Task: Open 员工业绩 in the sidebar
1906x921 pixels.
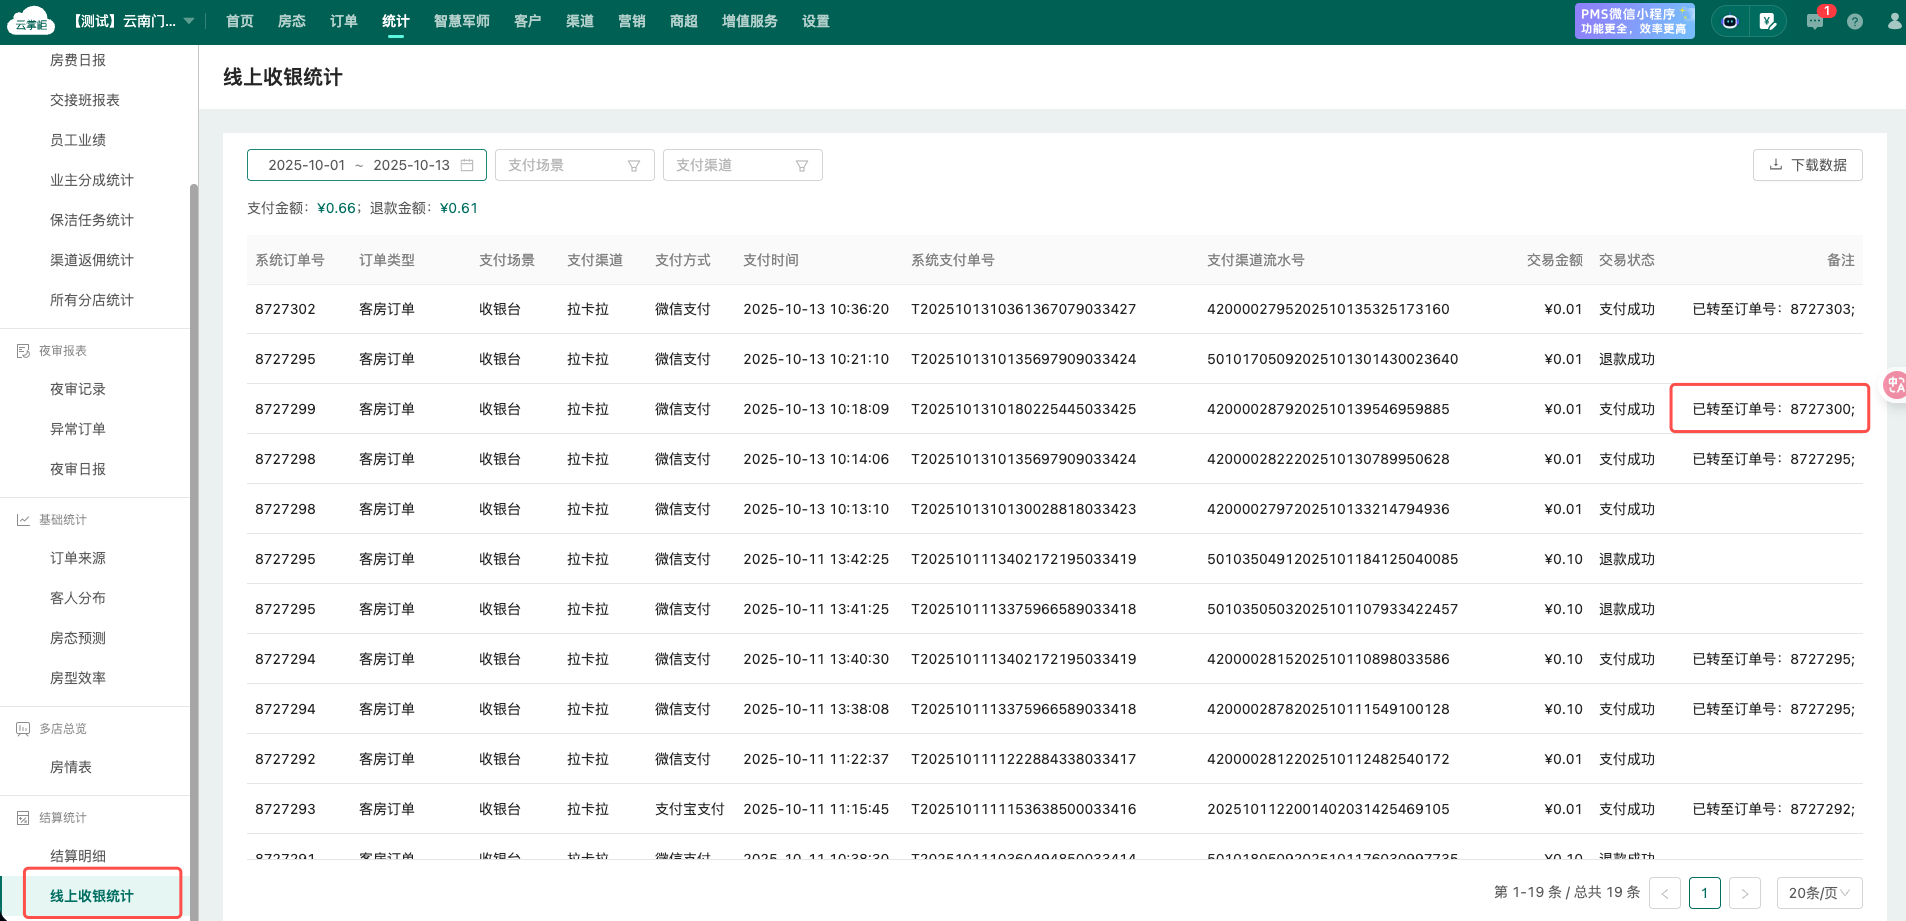Action: (78, 140)
